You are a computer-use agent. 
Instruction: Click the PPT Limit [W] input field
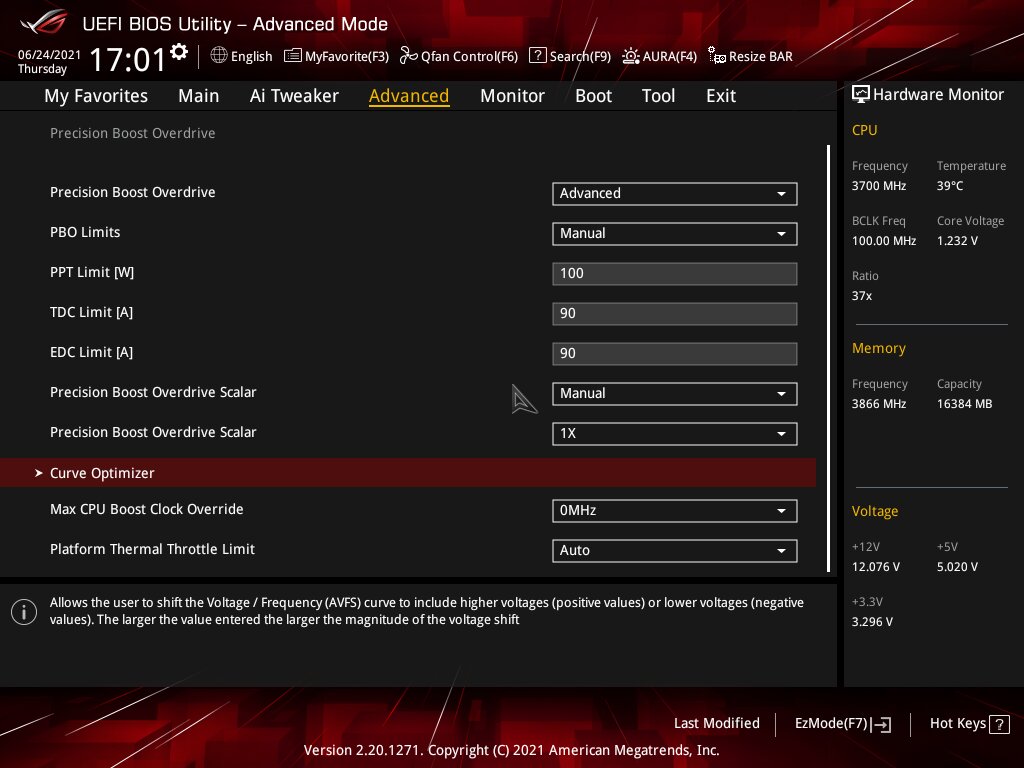click(675, 274)
